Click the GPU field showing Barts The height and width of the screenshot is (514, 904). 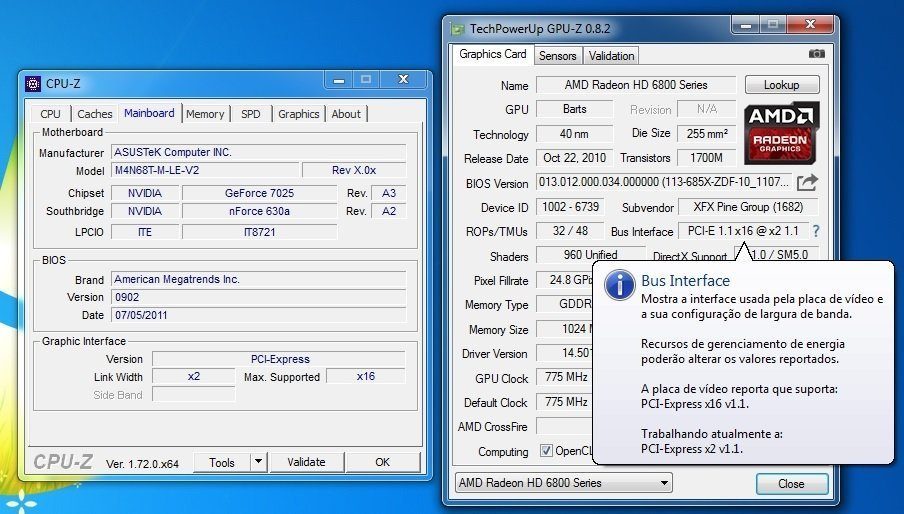pyautogui.click(x=575, y=109)
